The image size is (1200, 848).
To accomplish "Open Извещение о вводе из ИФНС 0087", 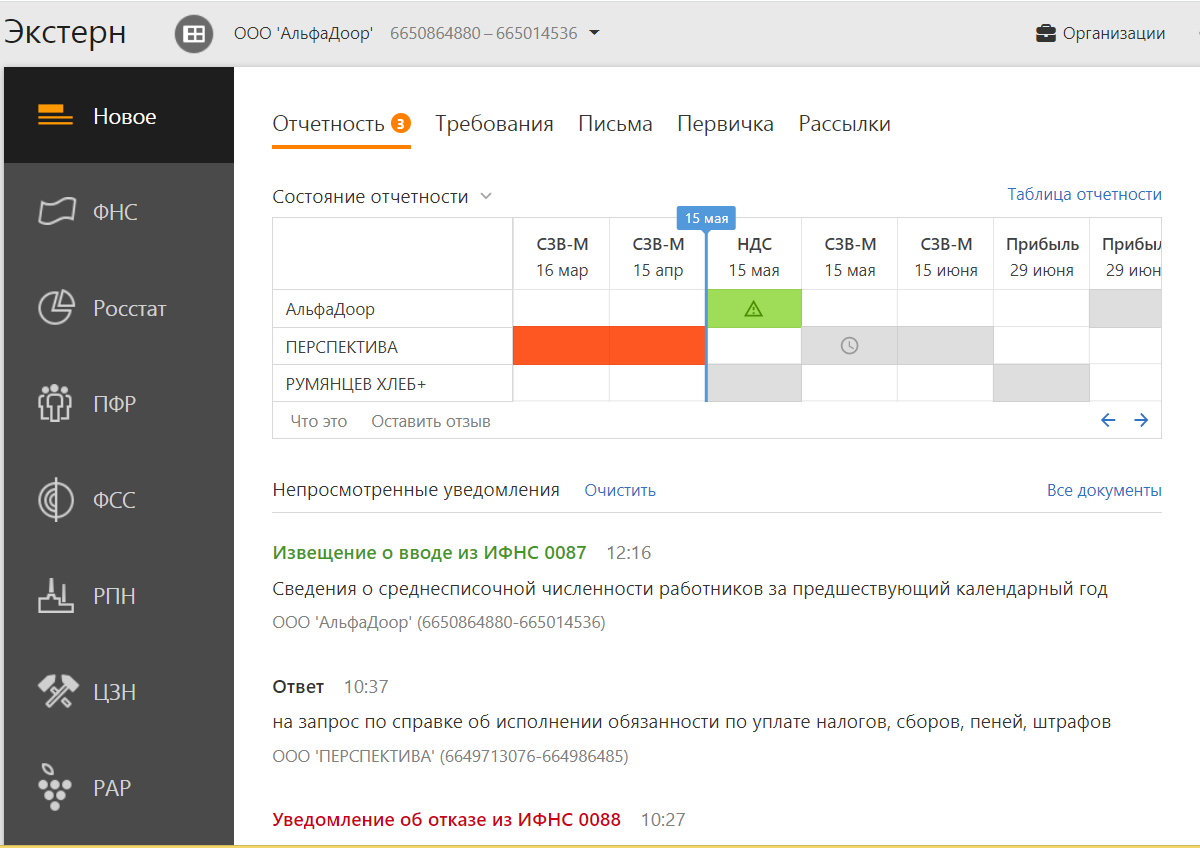I will [430, 552].
